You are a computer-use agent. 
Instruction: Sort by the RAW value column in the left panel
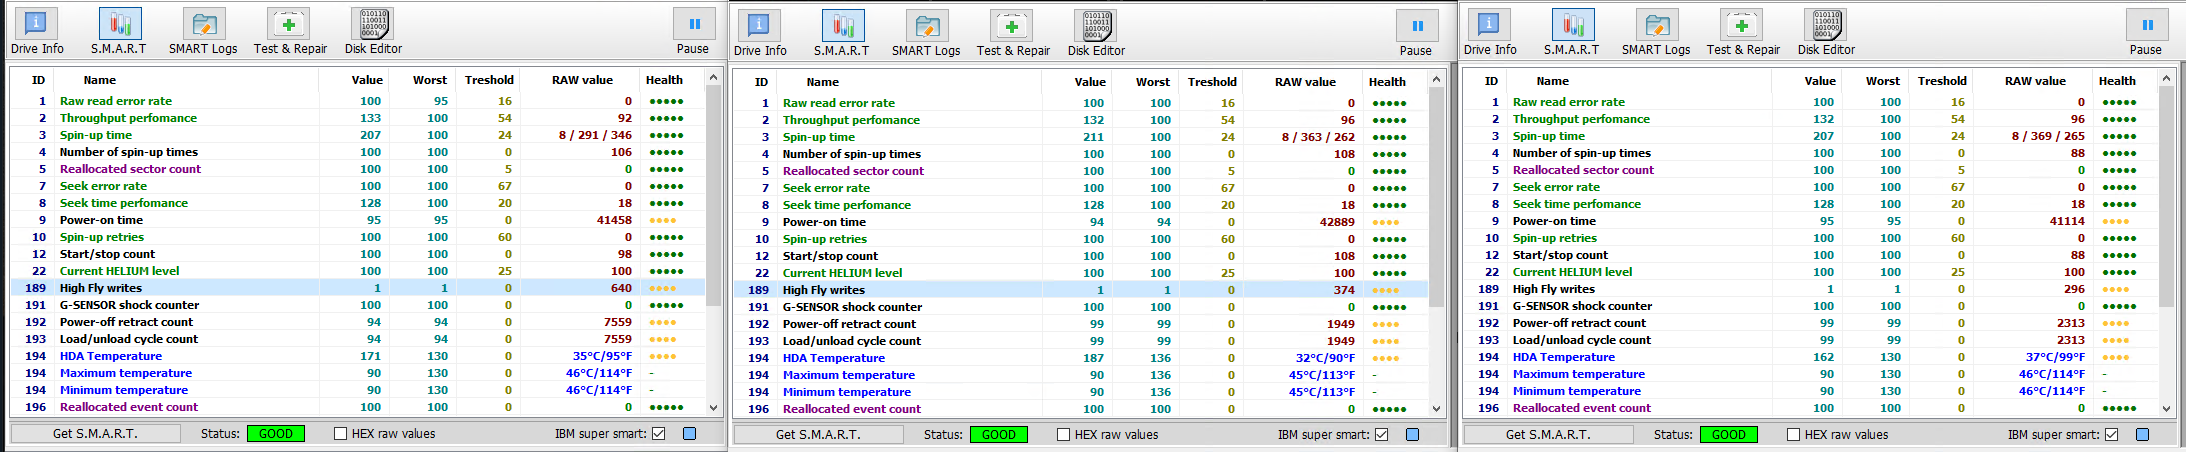click(x=582, y=80)
